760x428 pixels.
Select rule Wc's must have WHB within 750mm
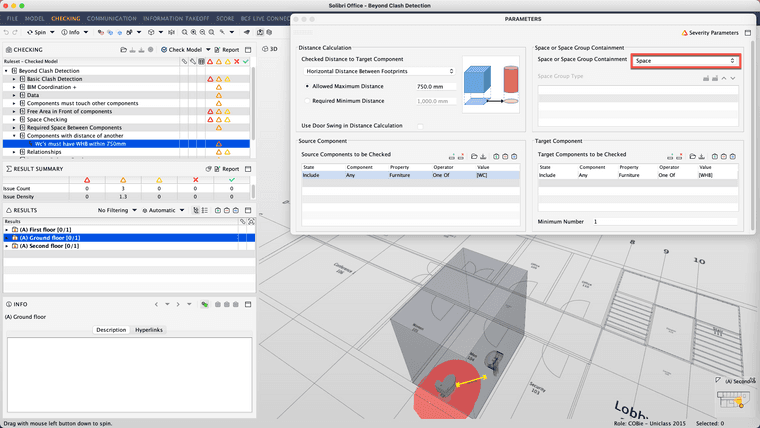(x=127, y=144)
